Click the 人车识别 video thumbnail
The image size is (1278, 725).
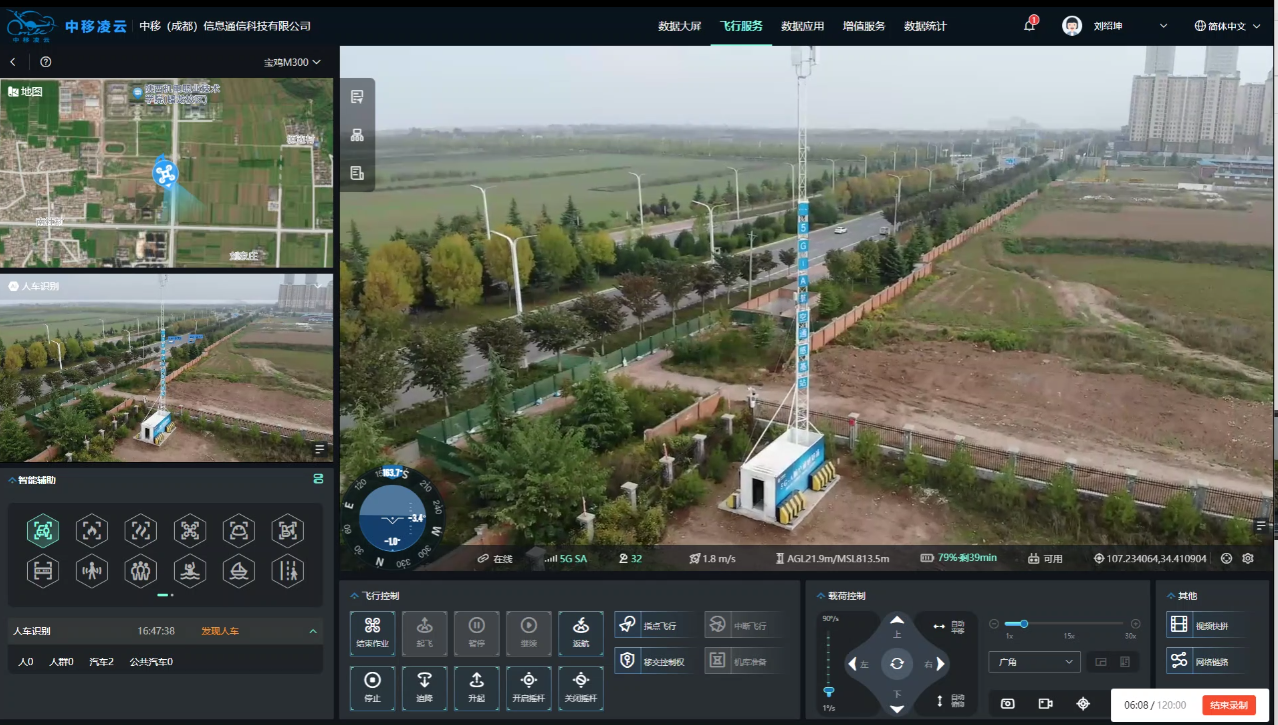pos(167,367)
